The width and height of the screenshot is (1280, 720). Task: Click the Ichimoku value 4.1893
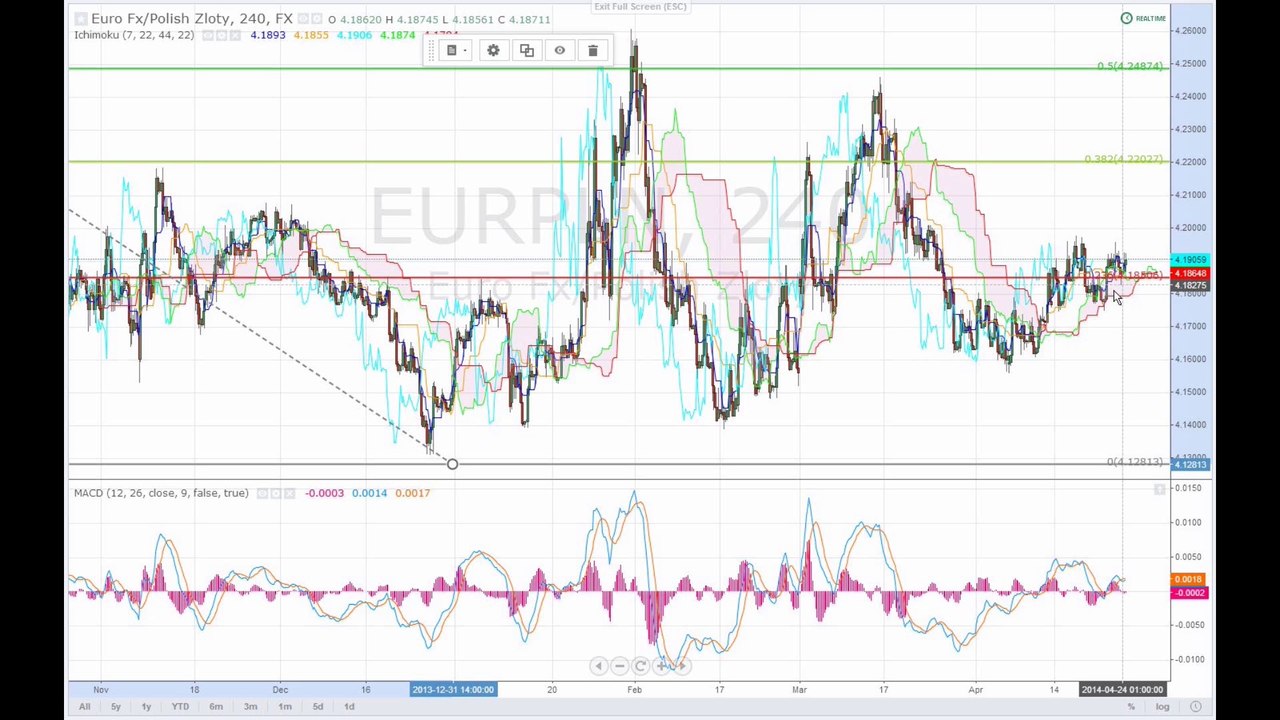[x=268, y=36]
